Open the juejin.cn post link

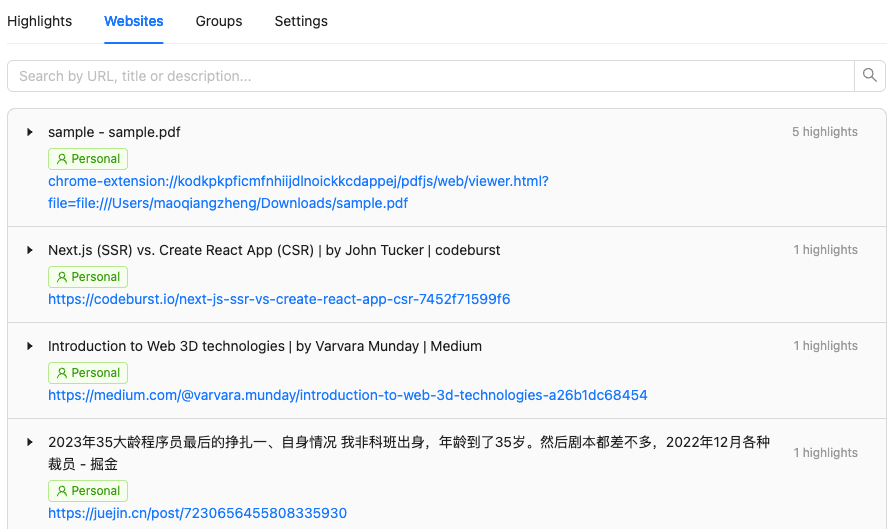[x=197, y=513]
